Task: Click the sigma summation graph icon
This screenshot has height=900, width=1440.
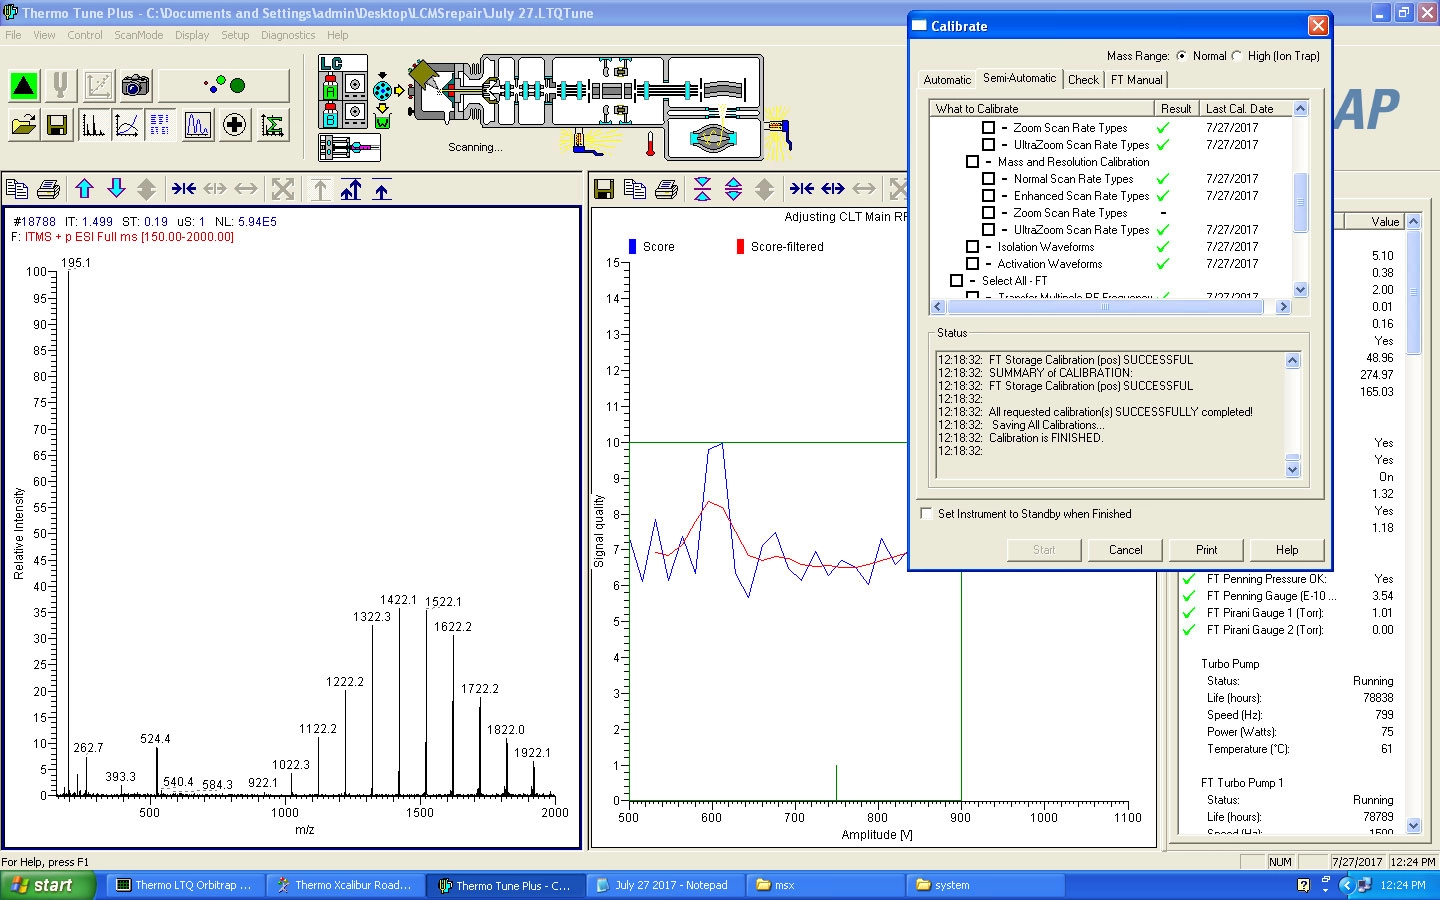Action: [272, 125]
